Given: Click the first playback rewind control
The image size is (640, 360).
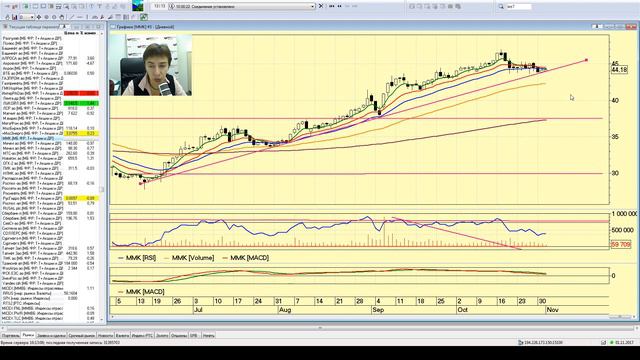Looking at the screenshot, I should click(331, 6).
